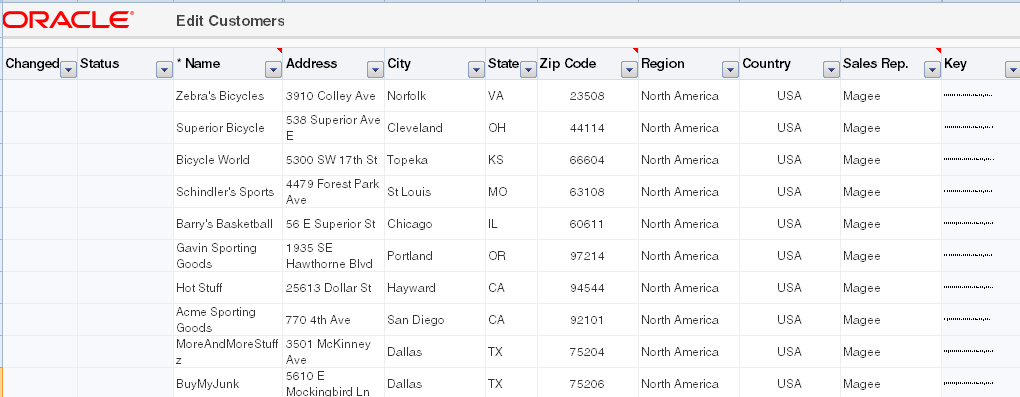Open the City column filter dropdown

point(476,69)
